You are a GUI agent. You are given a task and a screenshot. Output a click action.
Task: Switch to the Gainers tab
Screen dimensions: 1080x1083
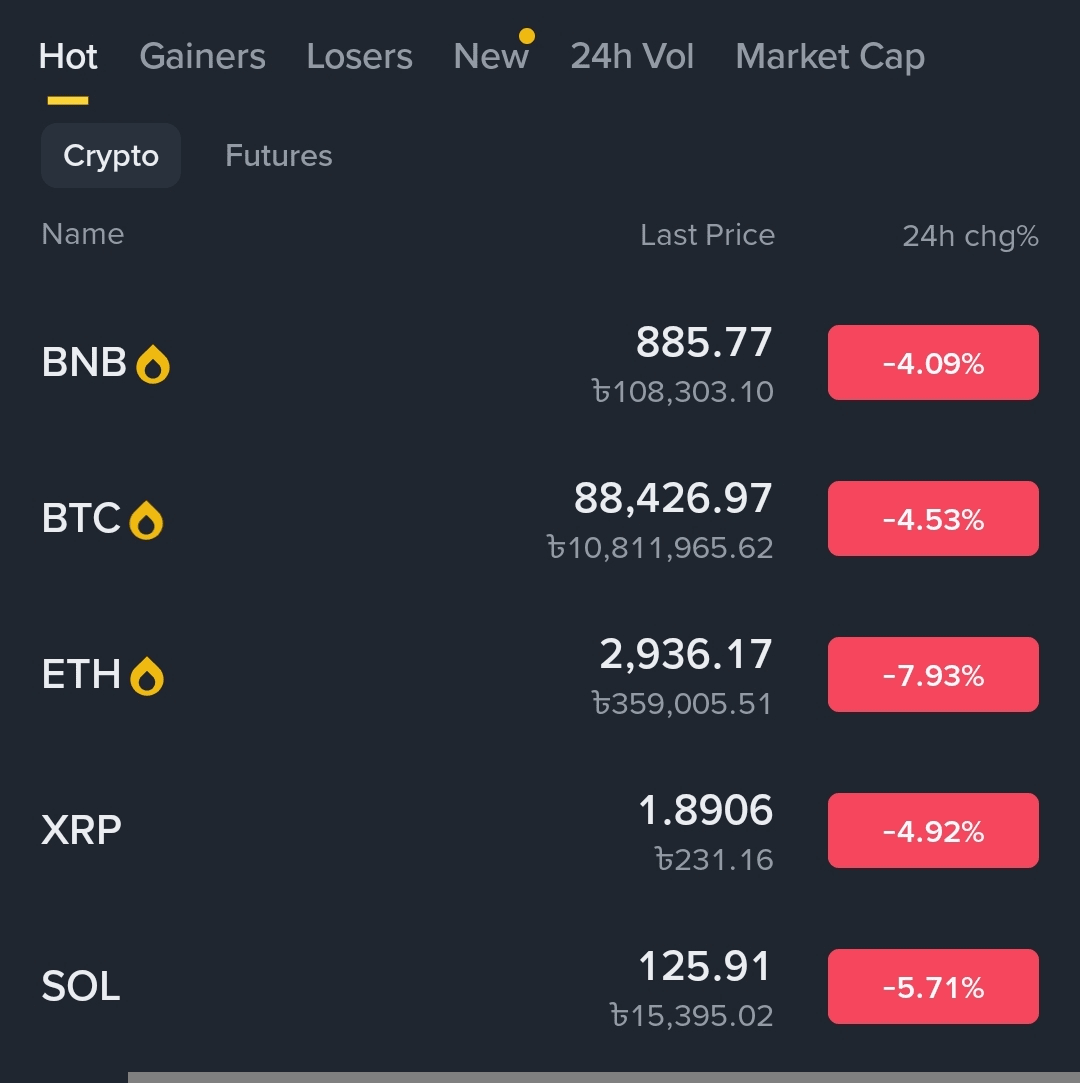tap(202, 57)
